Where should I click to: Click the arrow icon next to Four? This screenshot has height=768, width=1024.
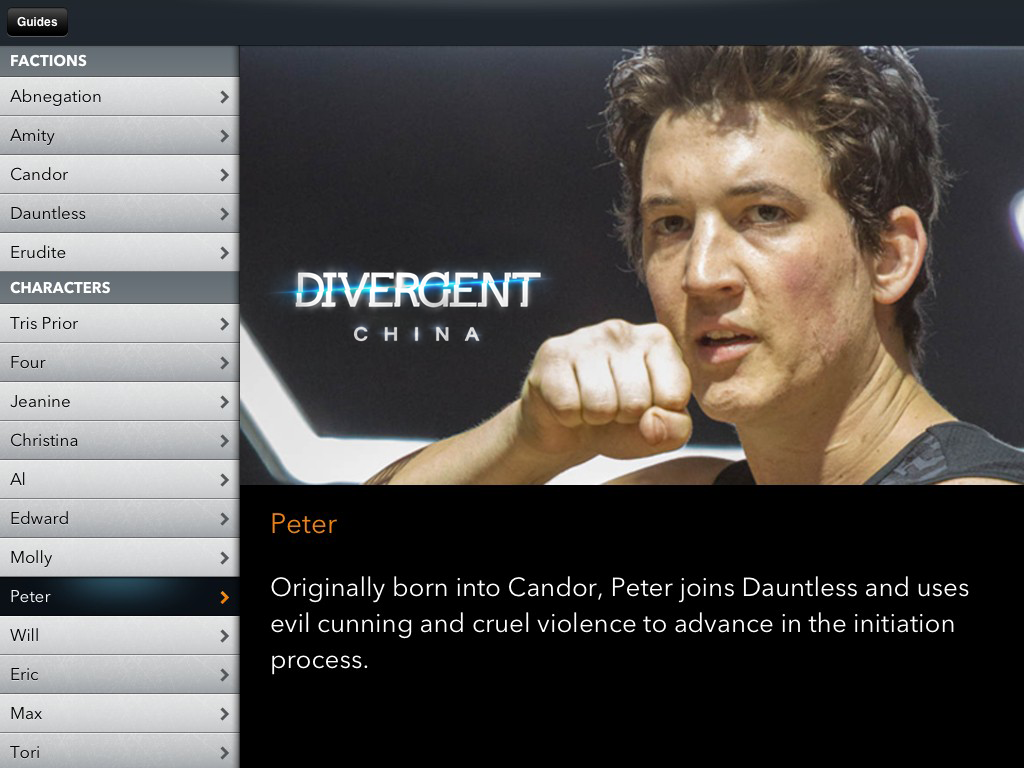click(225, 362)
